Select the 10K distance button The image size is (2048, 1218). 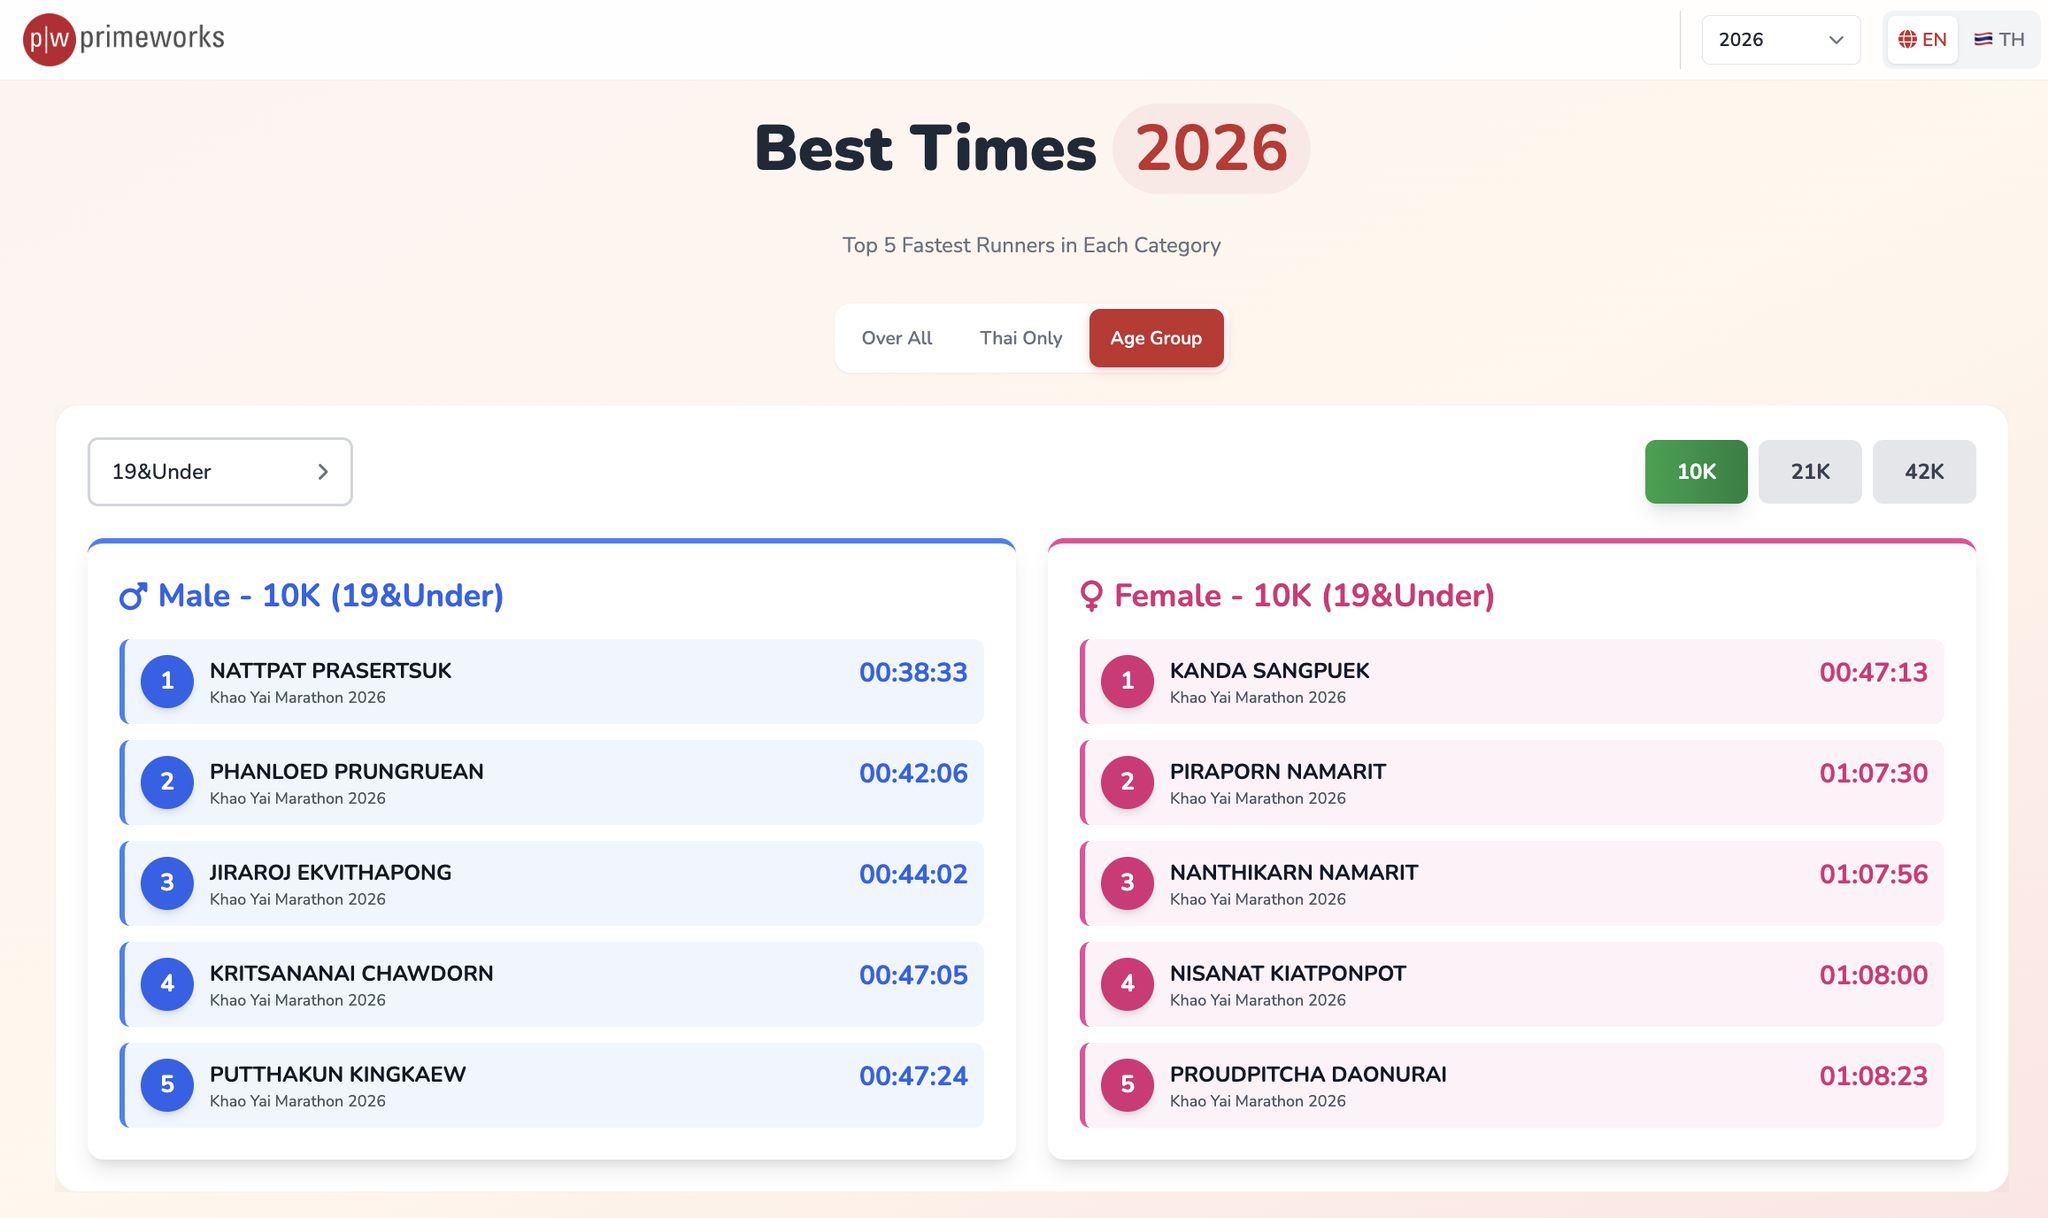tap(1696, 472)
